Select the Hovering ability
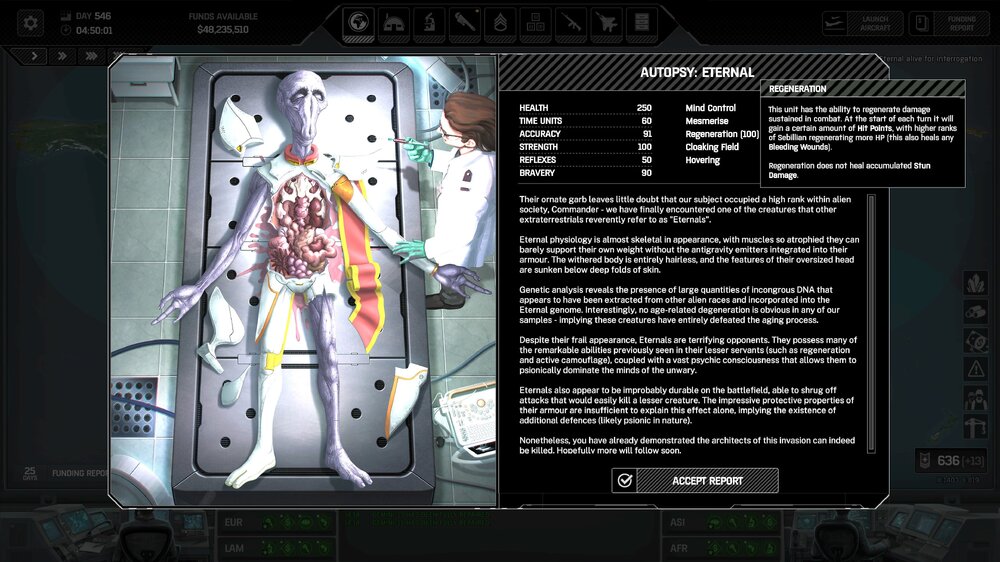 click(x=702, y=160)
